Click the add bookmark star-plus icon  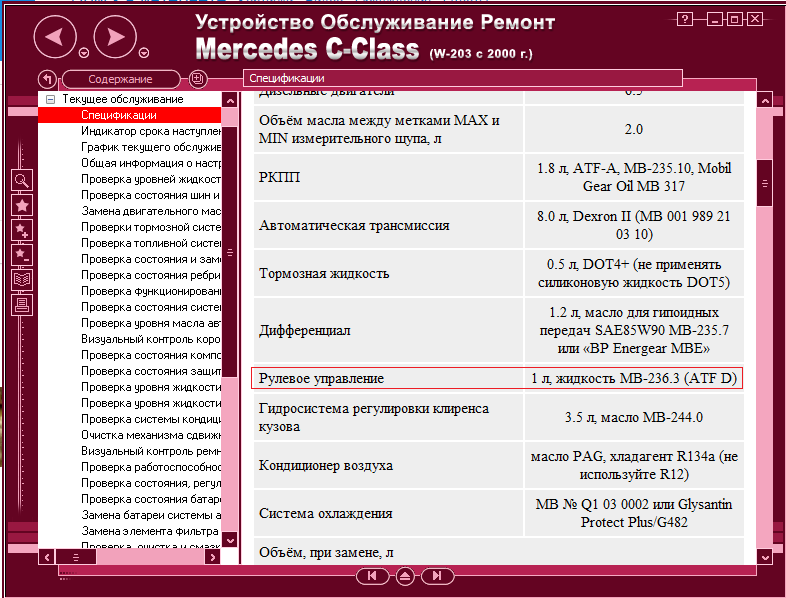tap(22, 230)
